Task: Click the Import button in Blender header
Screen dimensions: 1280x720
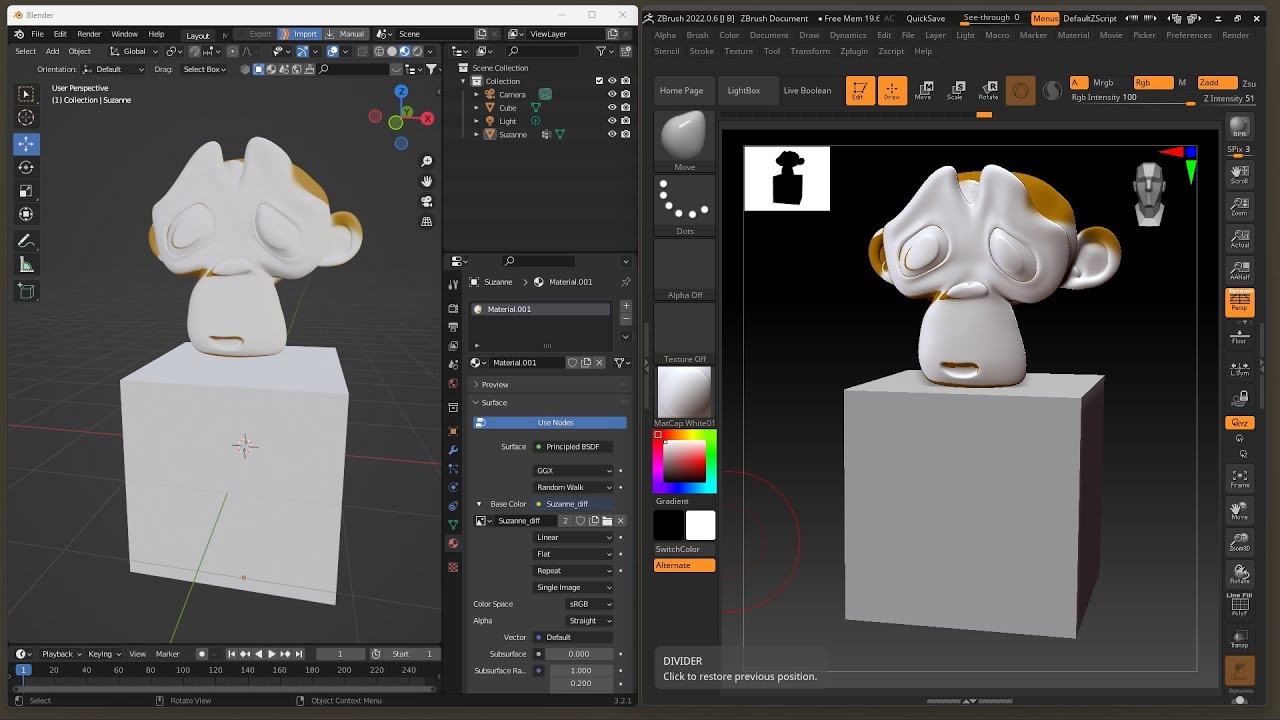Action: point(299,34)
